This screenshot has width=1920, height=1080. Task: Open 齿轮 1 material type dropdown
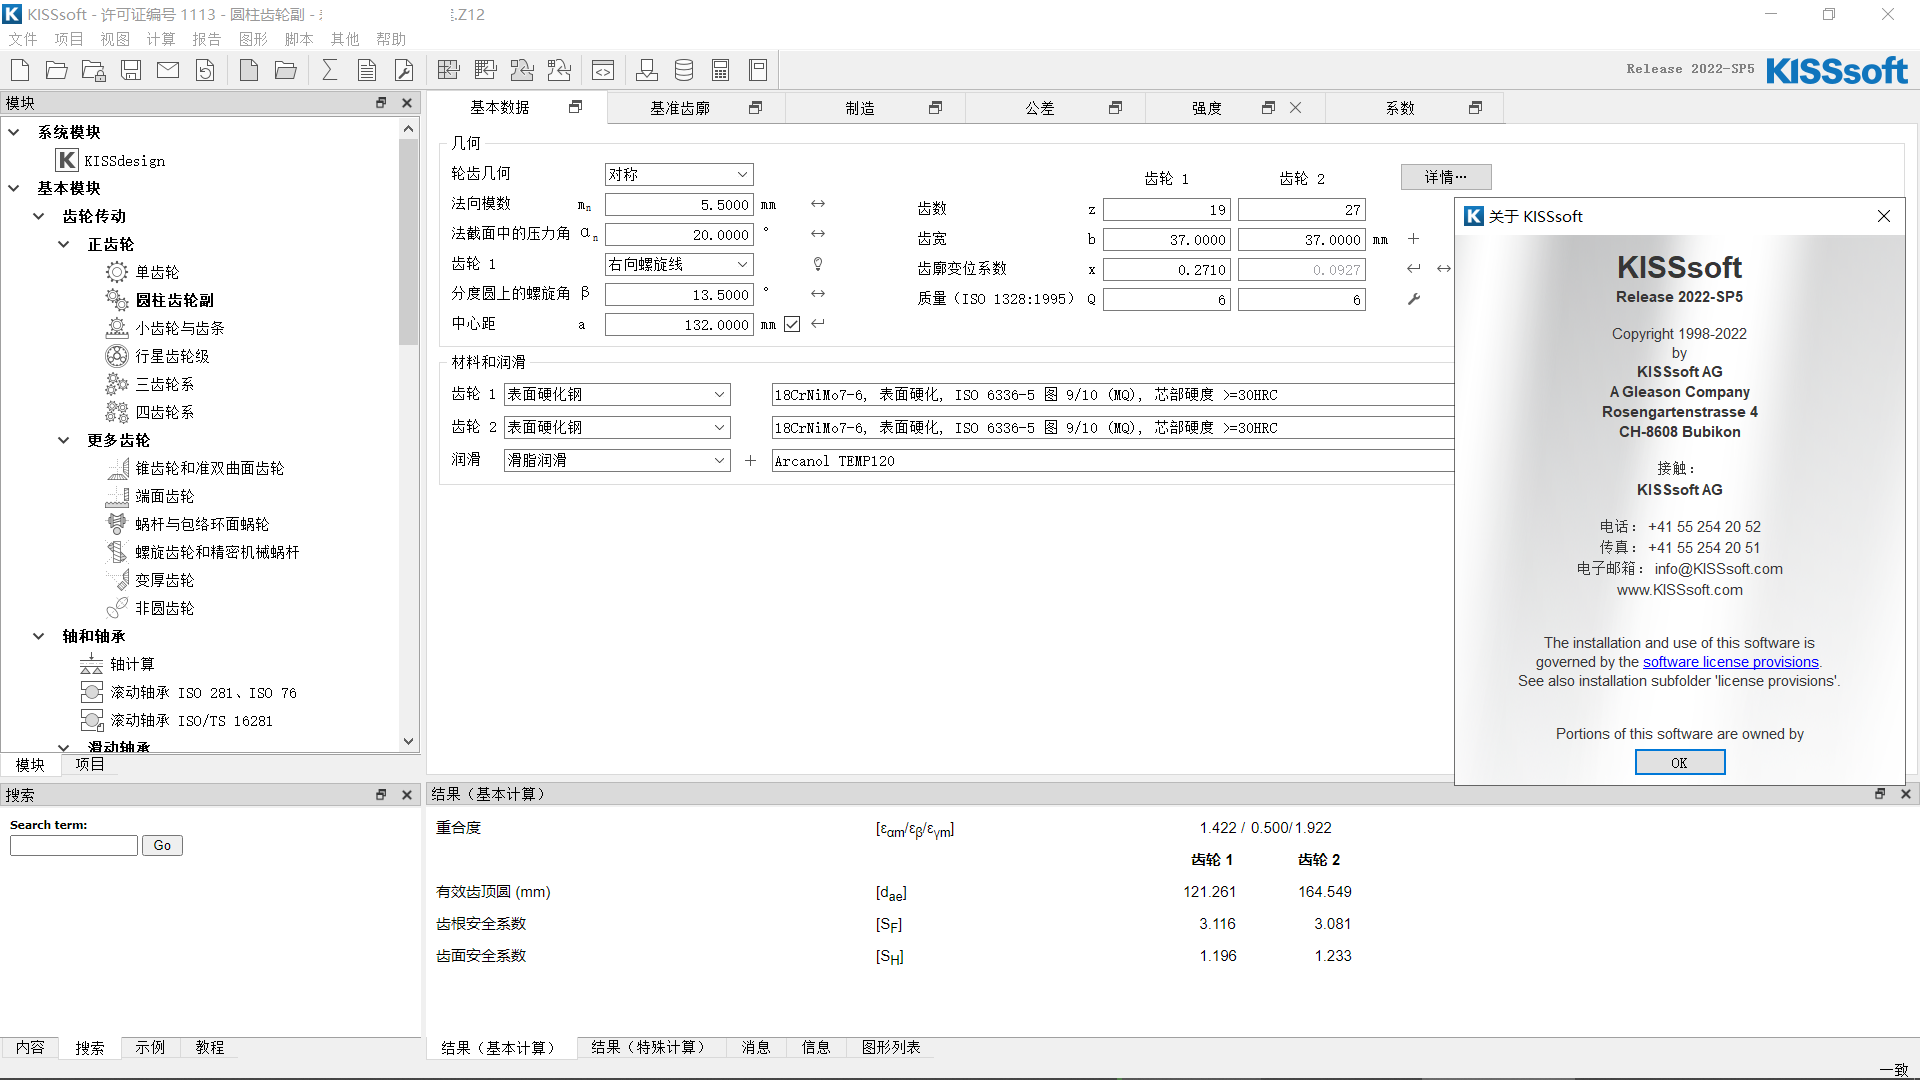(x=617, y=395)
